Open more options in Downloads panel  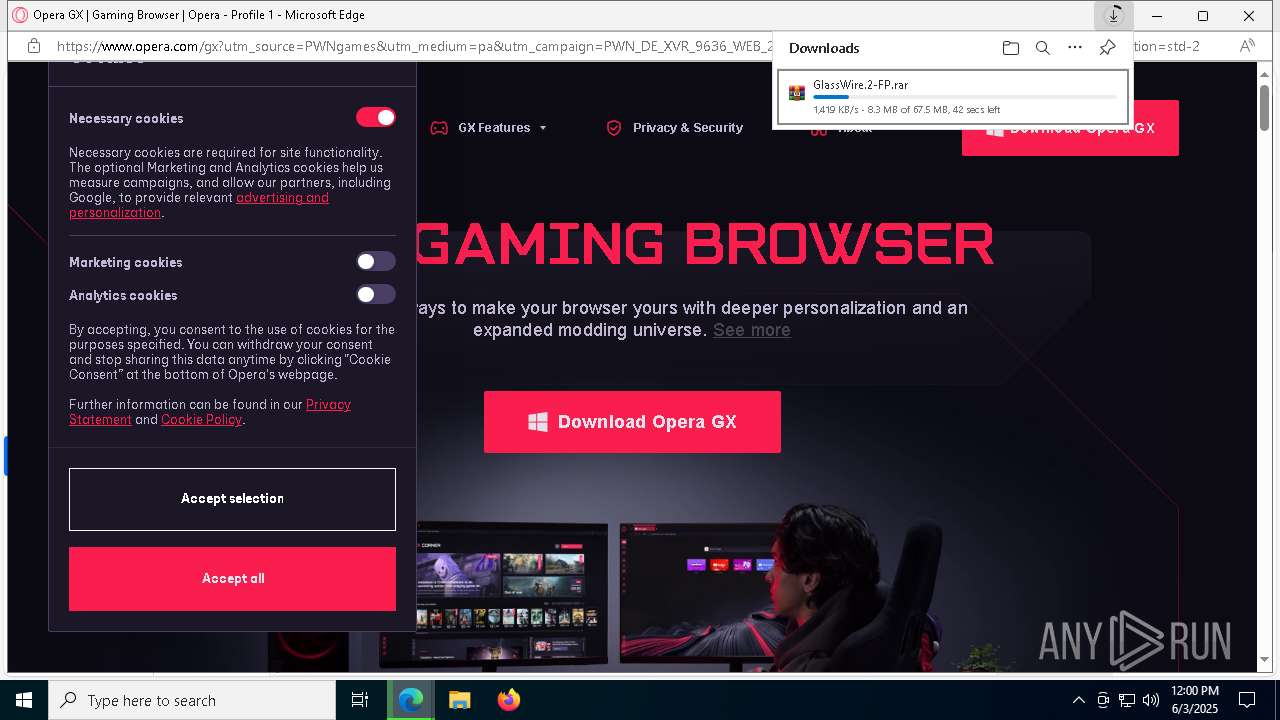pos(1075,48)
